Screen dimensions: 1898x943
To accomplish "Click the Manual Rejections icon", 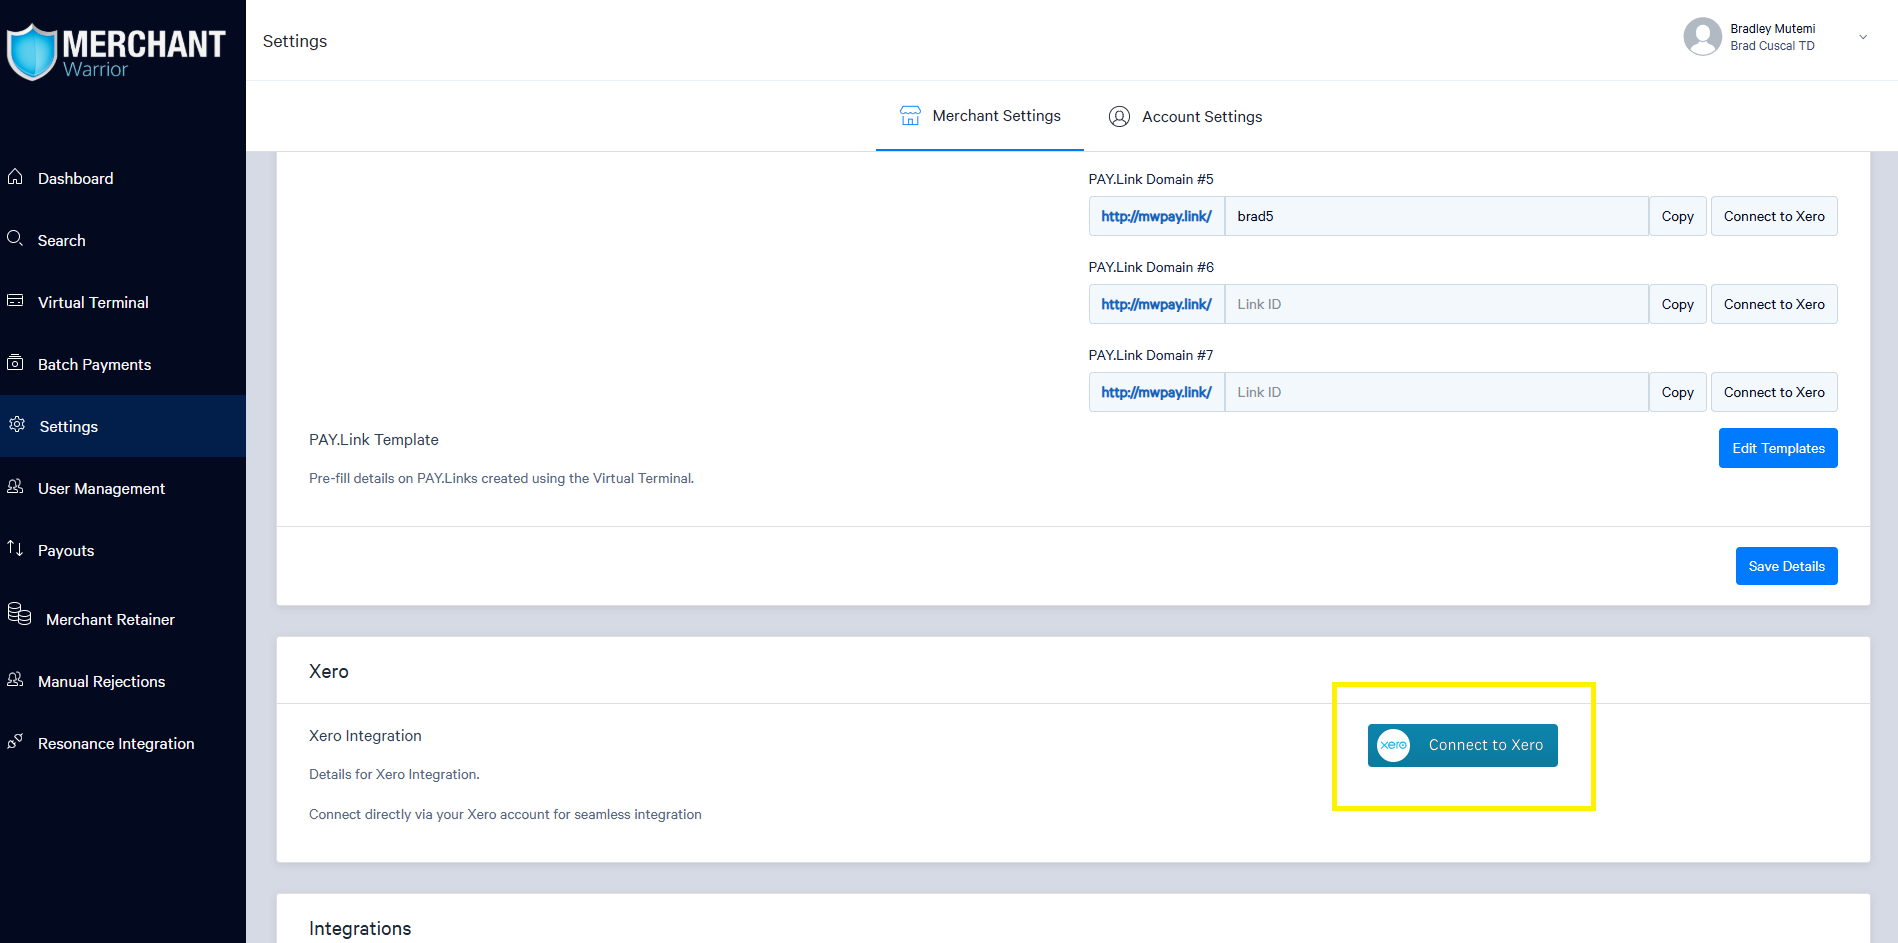I will tap(15, 679).
